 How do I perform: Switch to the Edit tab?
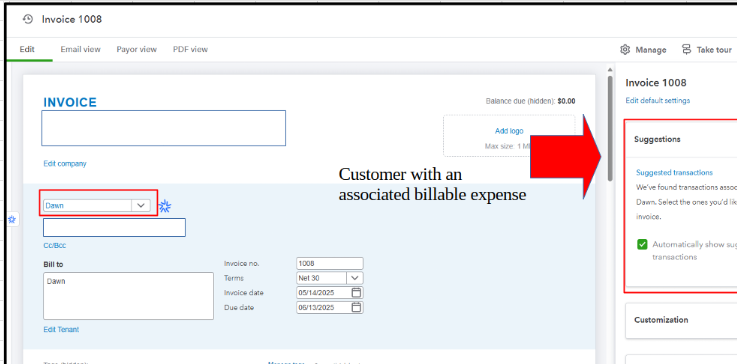[x=27, y=49]
